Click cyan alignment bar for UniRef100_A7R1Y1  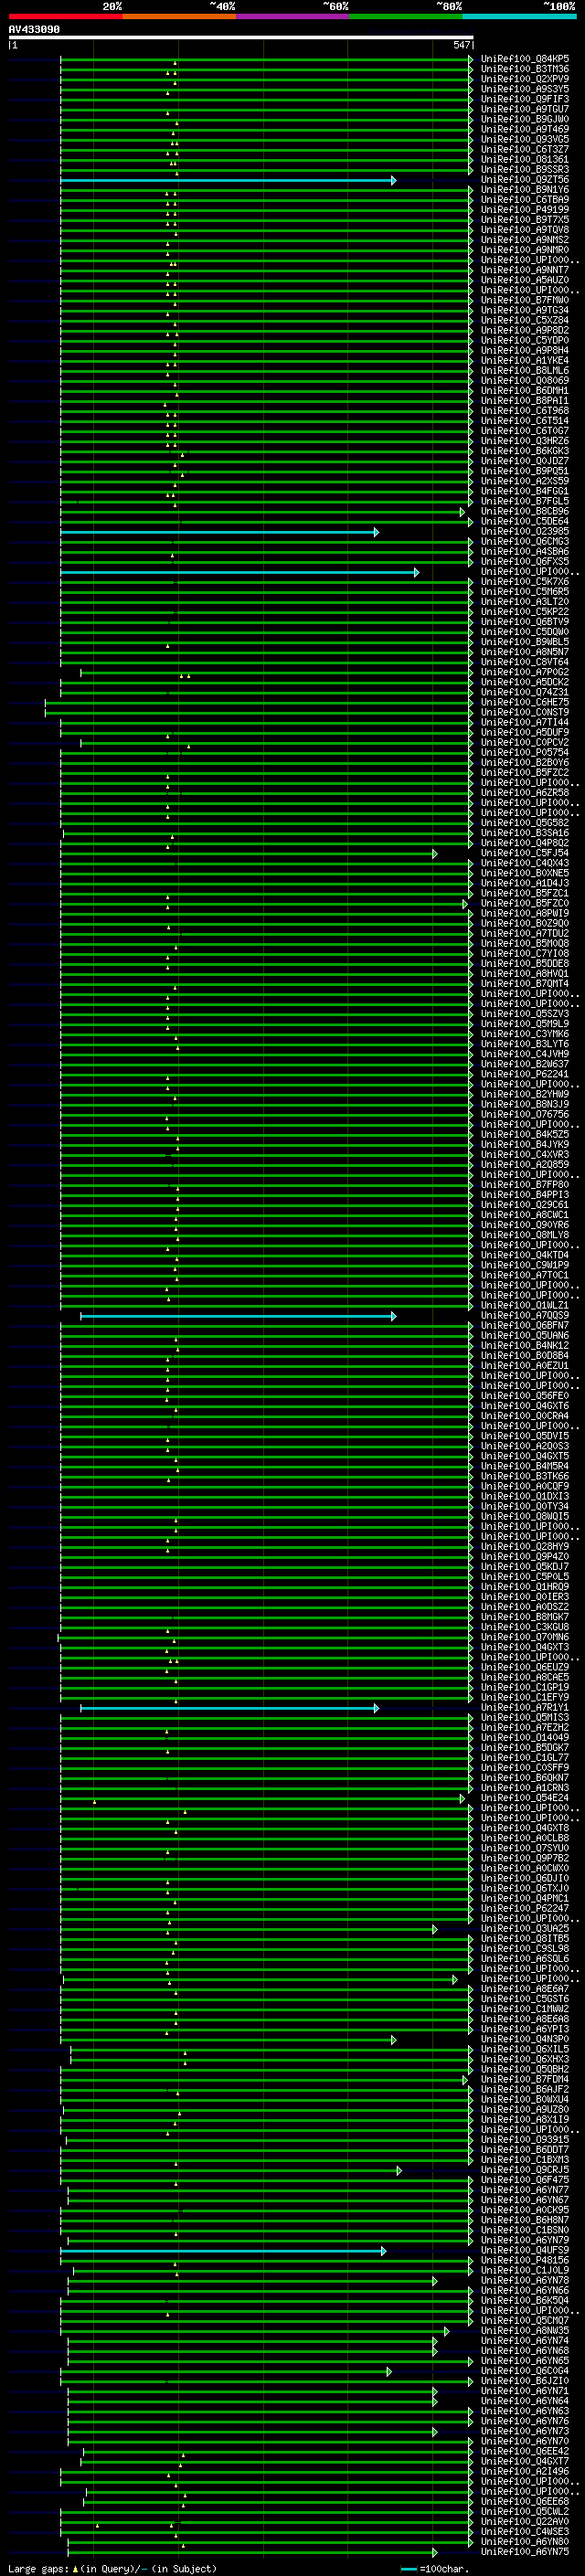click(229, 1709)
